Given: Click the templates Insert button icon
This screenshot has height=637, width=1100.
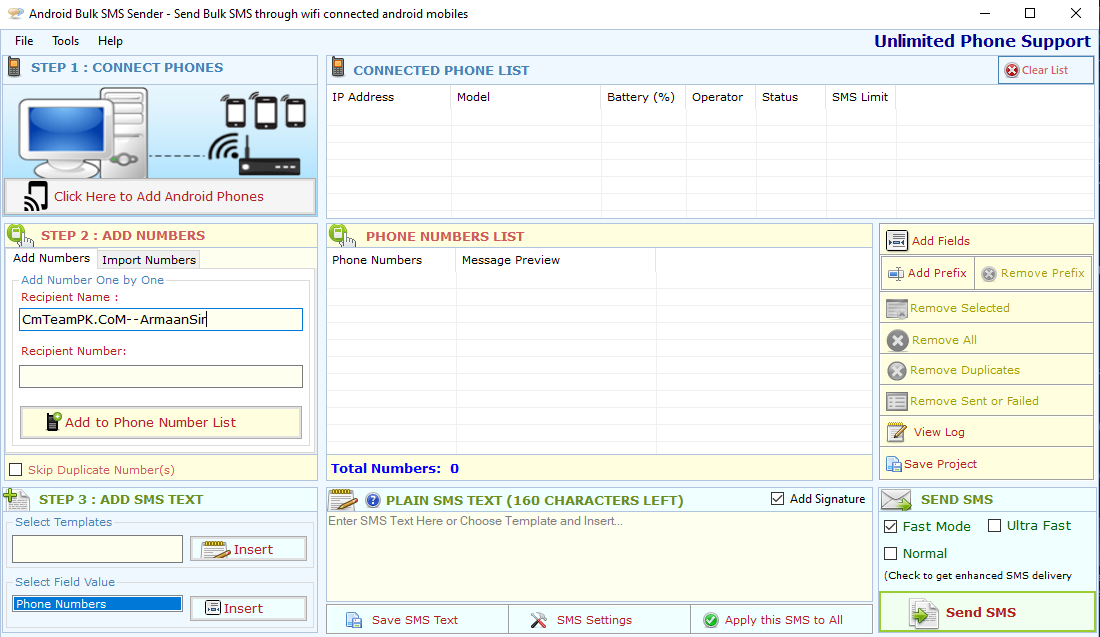Looking at the screenshot, I should 215,549.
